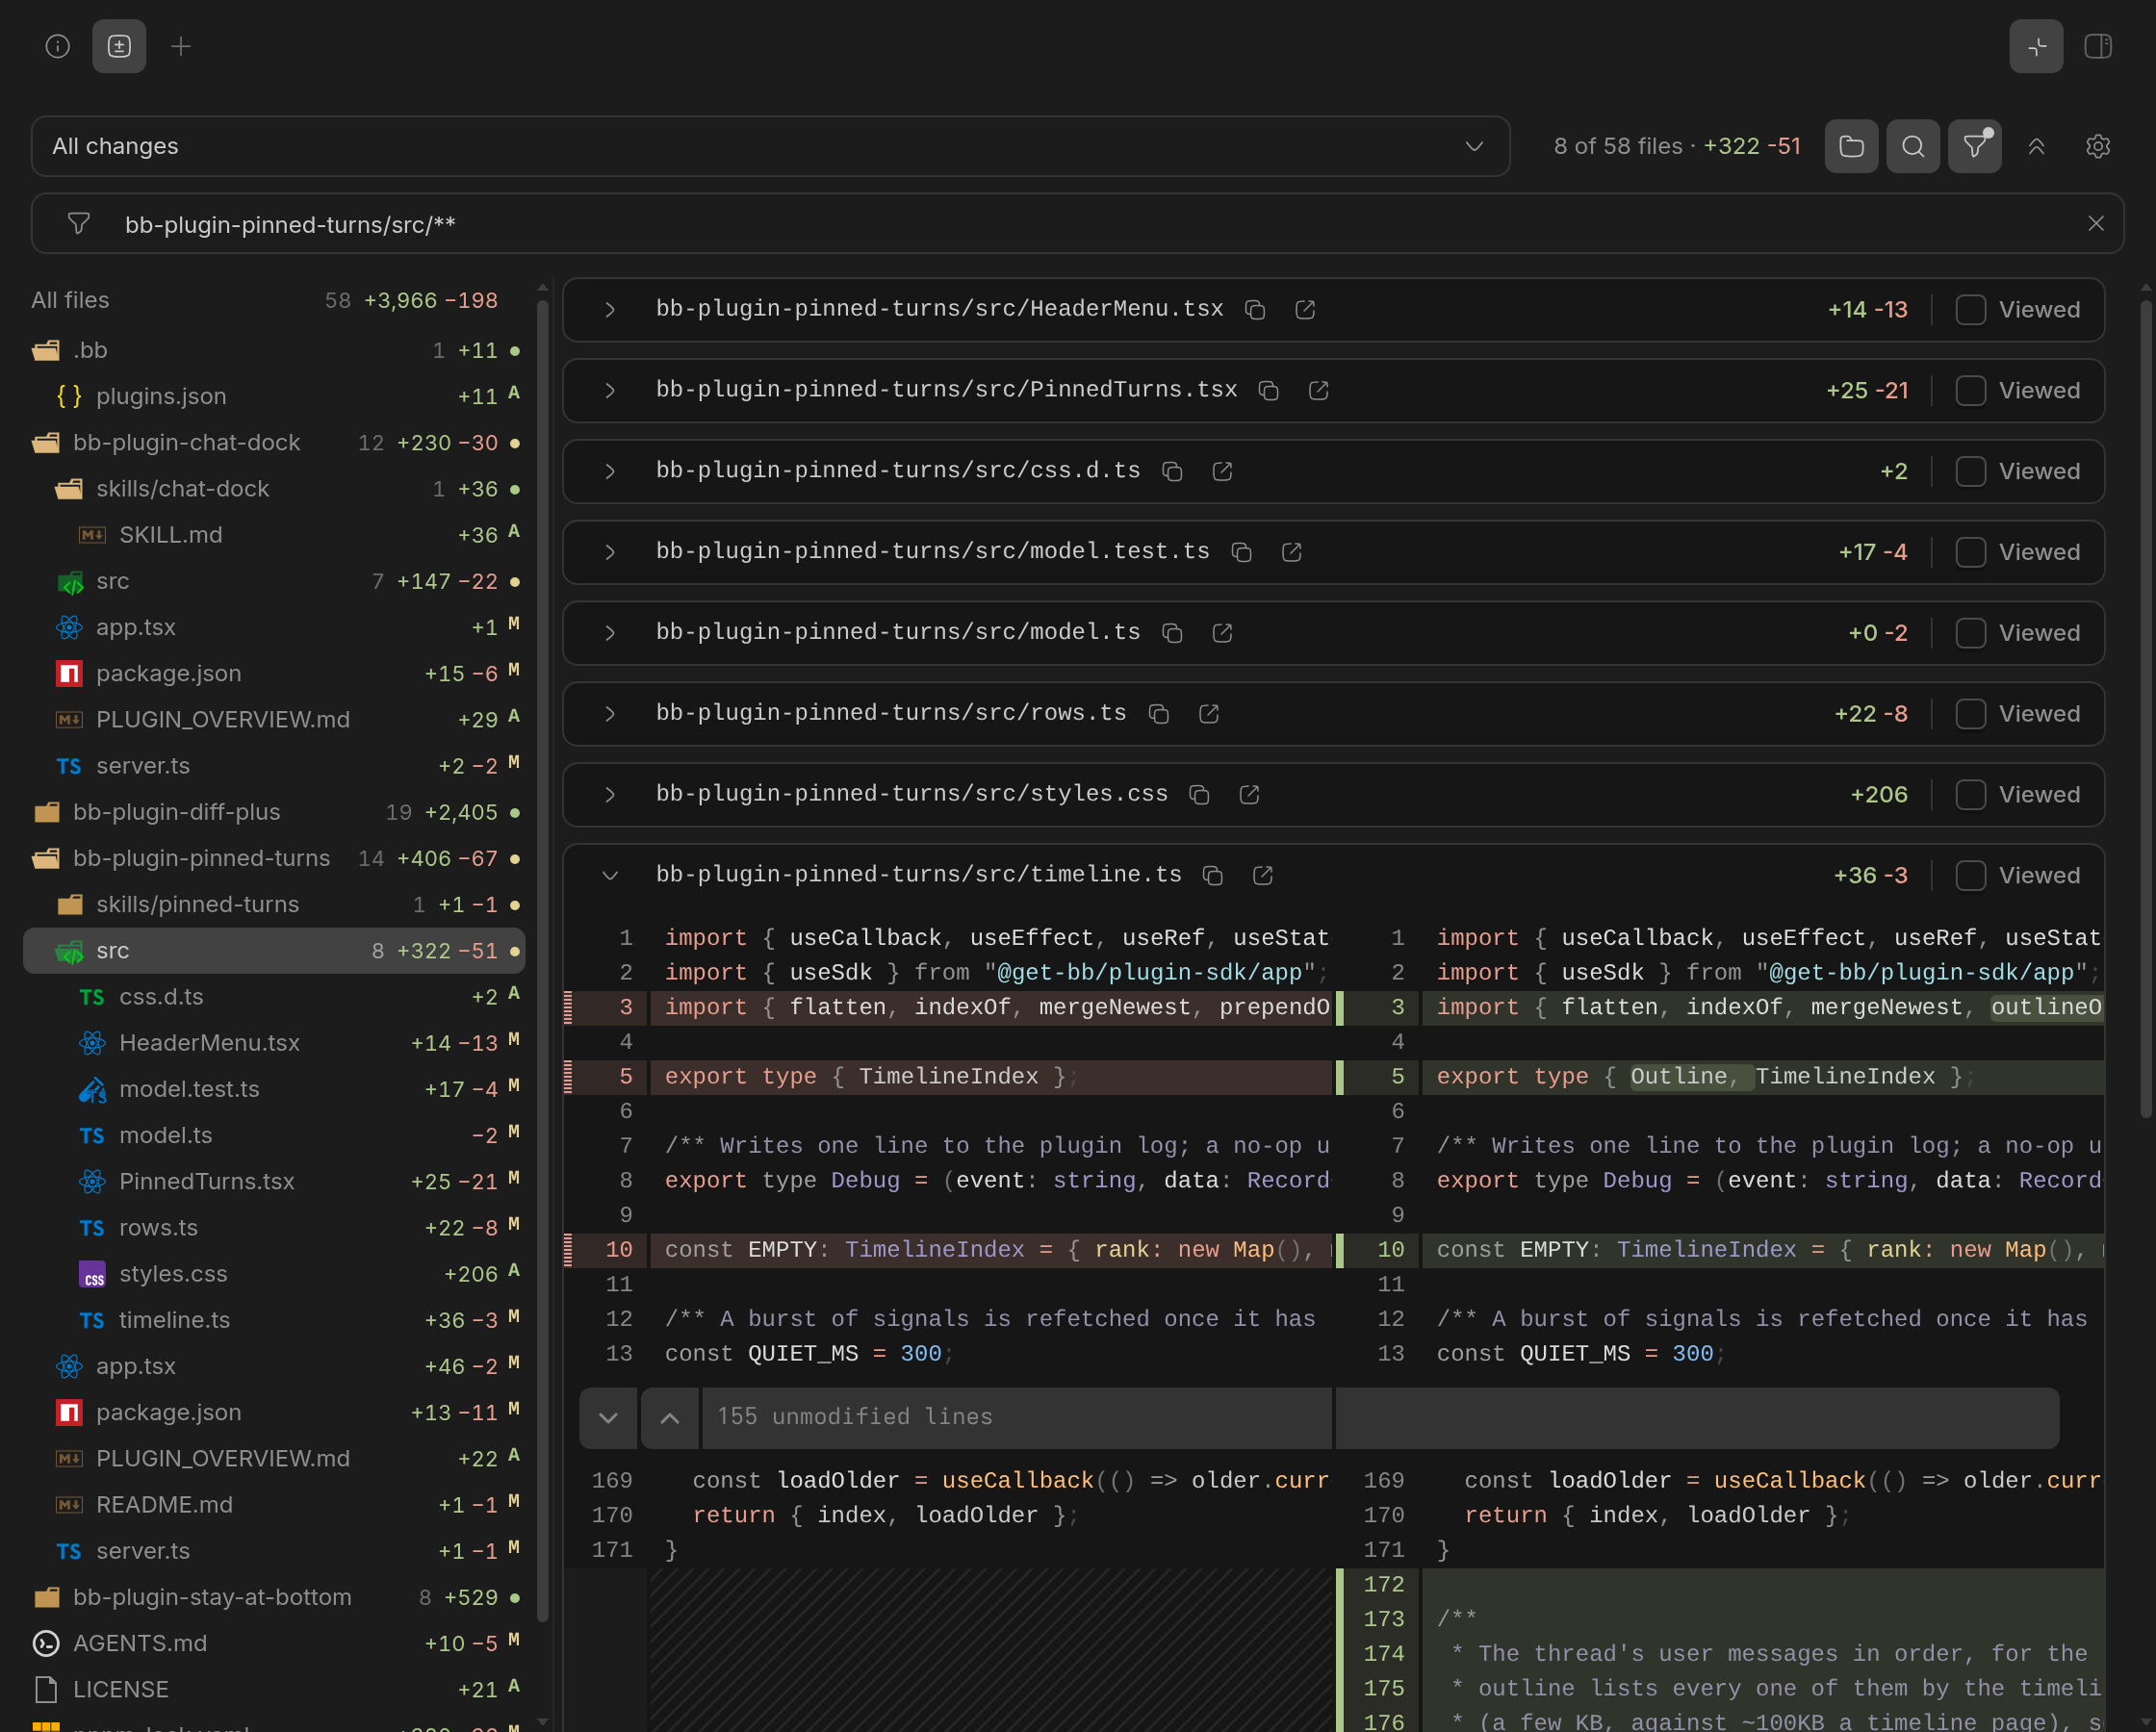2156x1732 pixels.
Task: Open AGENTS.md in file tree
Action: [x=274, y=1643]
